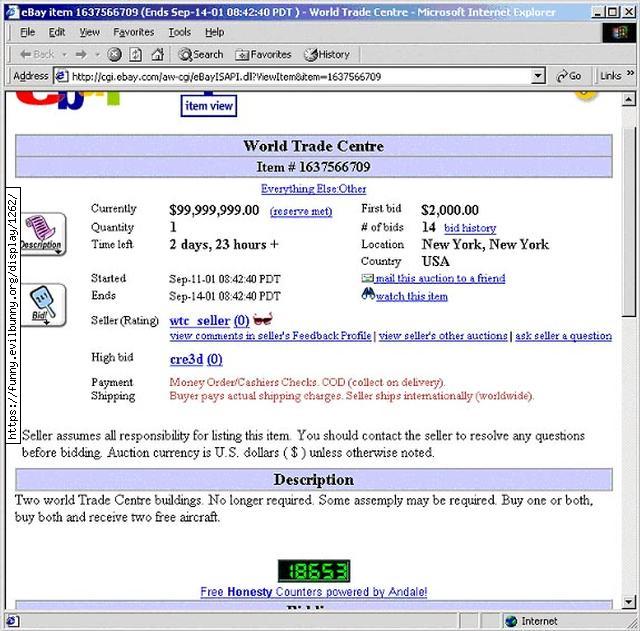The height and width of the screenshot is (631, 640).
Task: Open the Help menu
Action: (214, 32)
